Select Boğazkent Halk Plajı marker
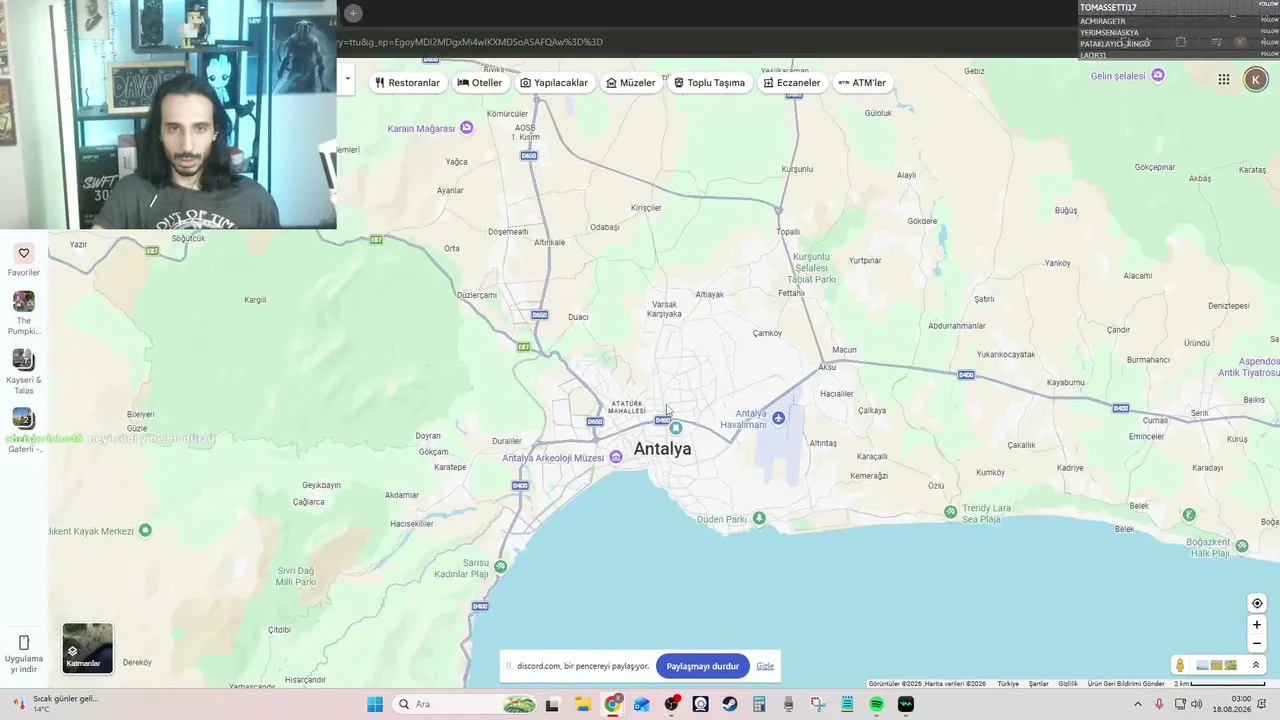 pyautogui.click(x=1242, y=546)
